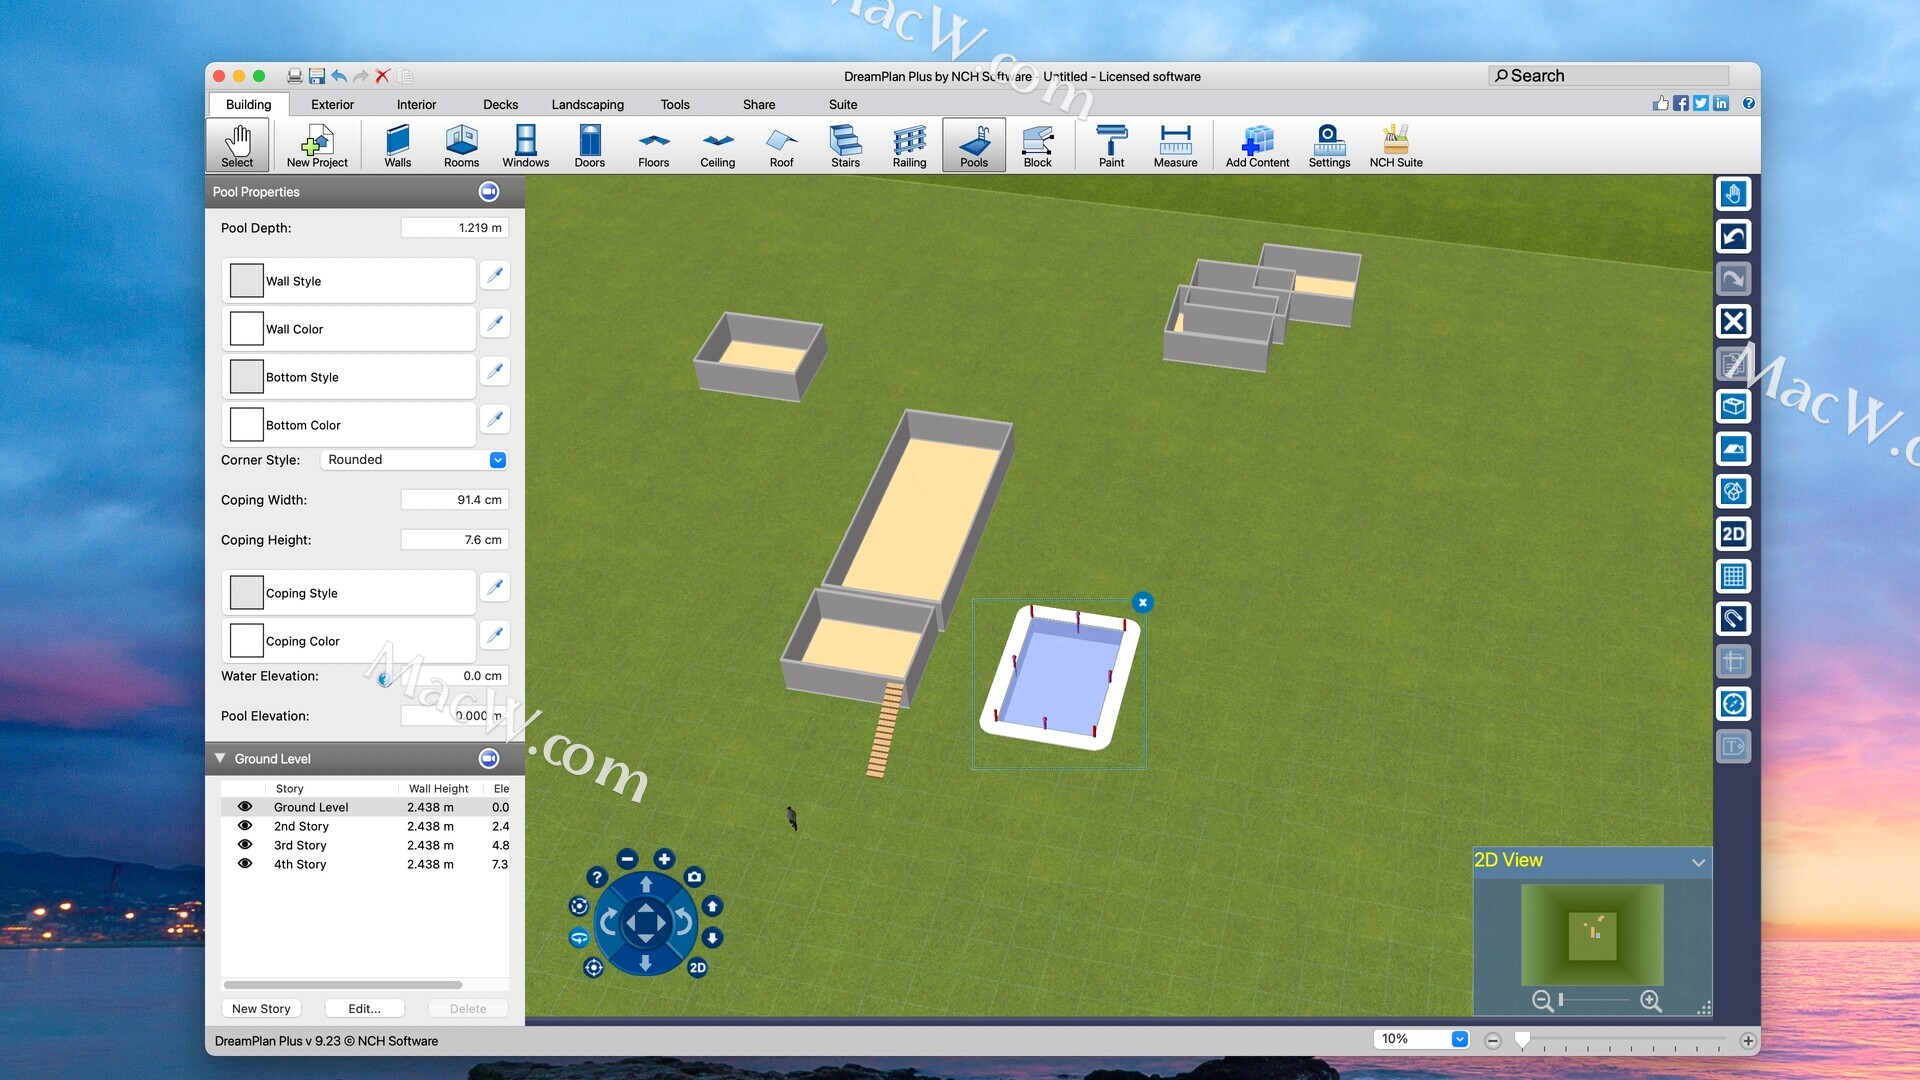Collapse the 2D View panel chevron

pos(1698,862)
